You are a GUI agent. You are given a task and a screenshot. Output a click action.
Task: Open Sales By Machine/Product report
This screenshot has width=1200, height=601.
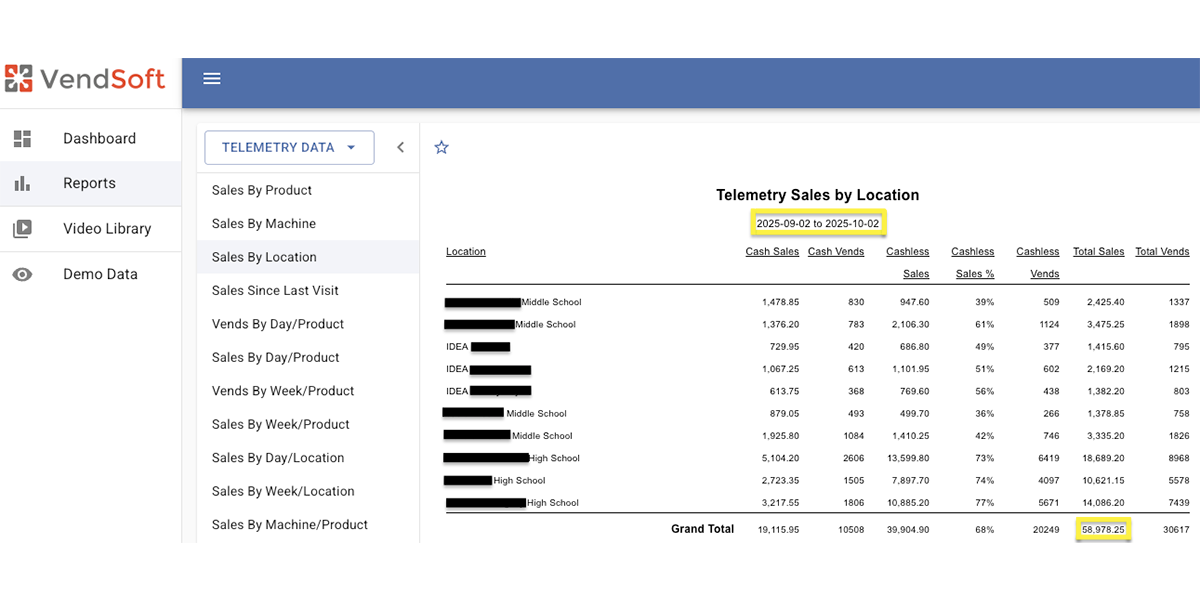pos(290,525)
